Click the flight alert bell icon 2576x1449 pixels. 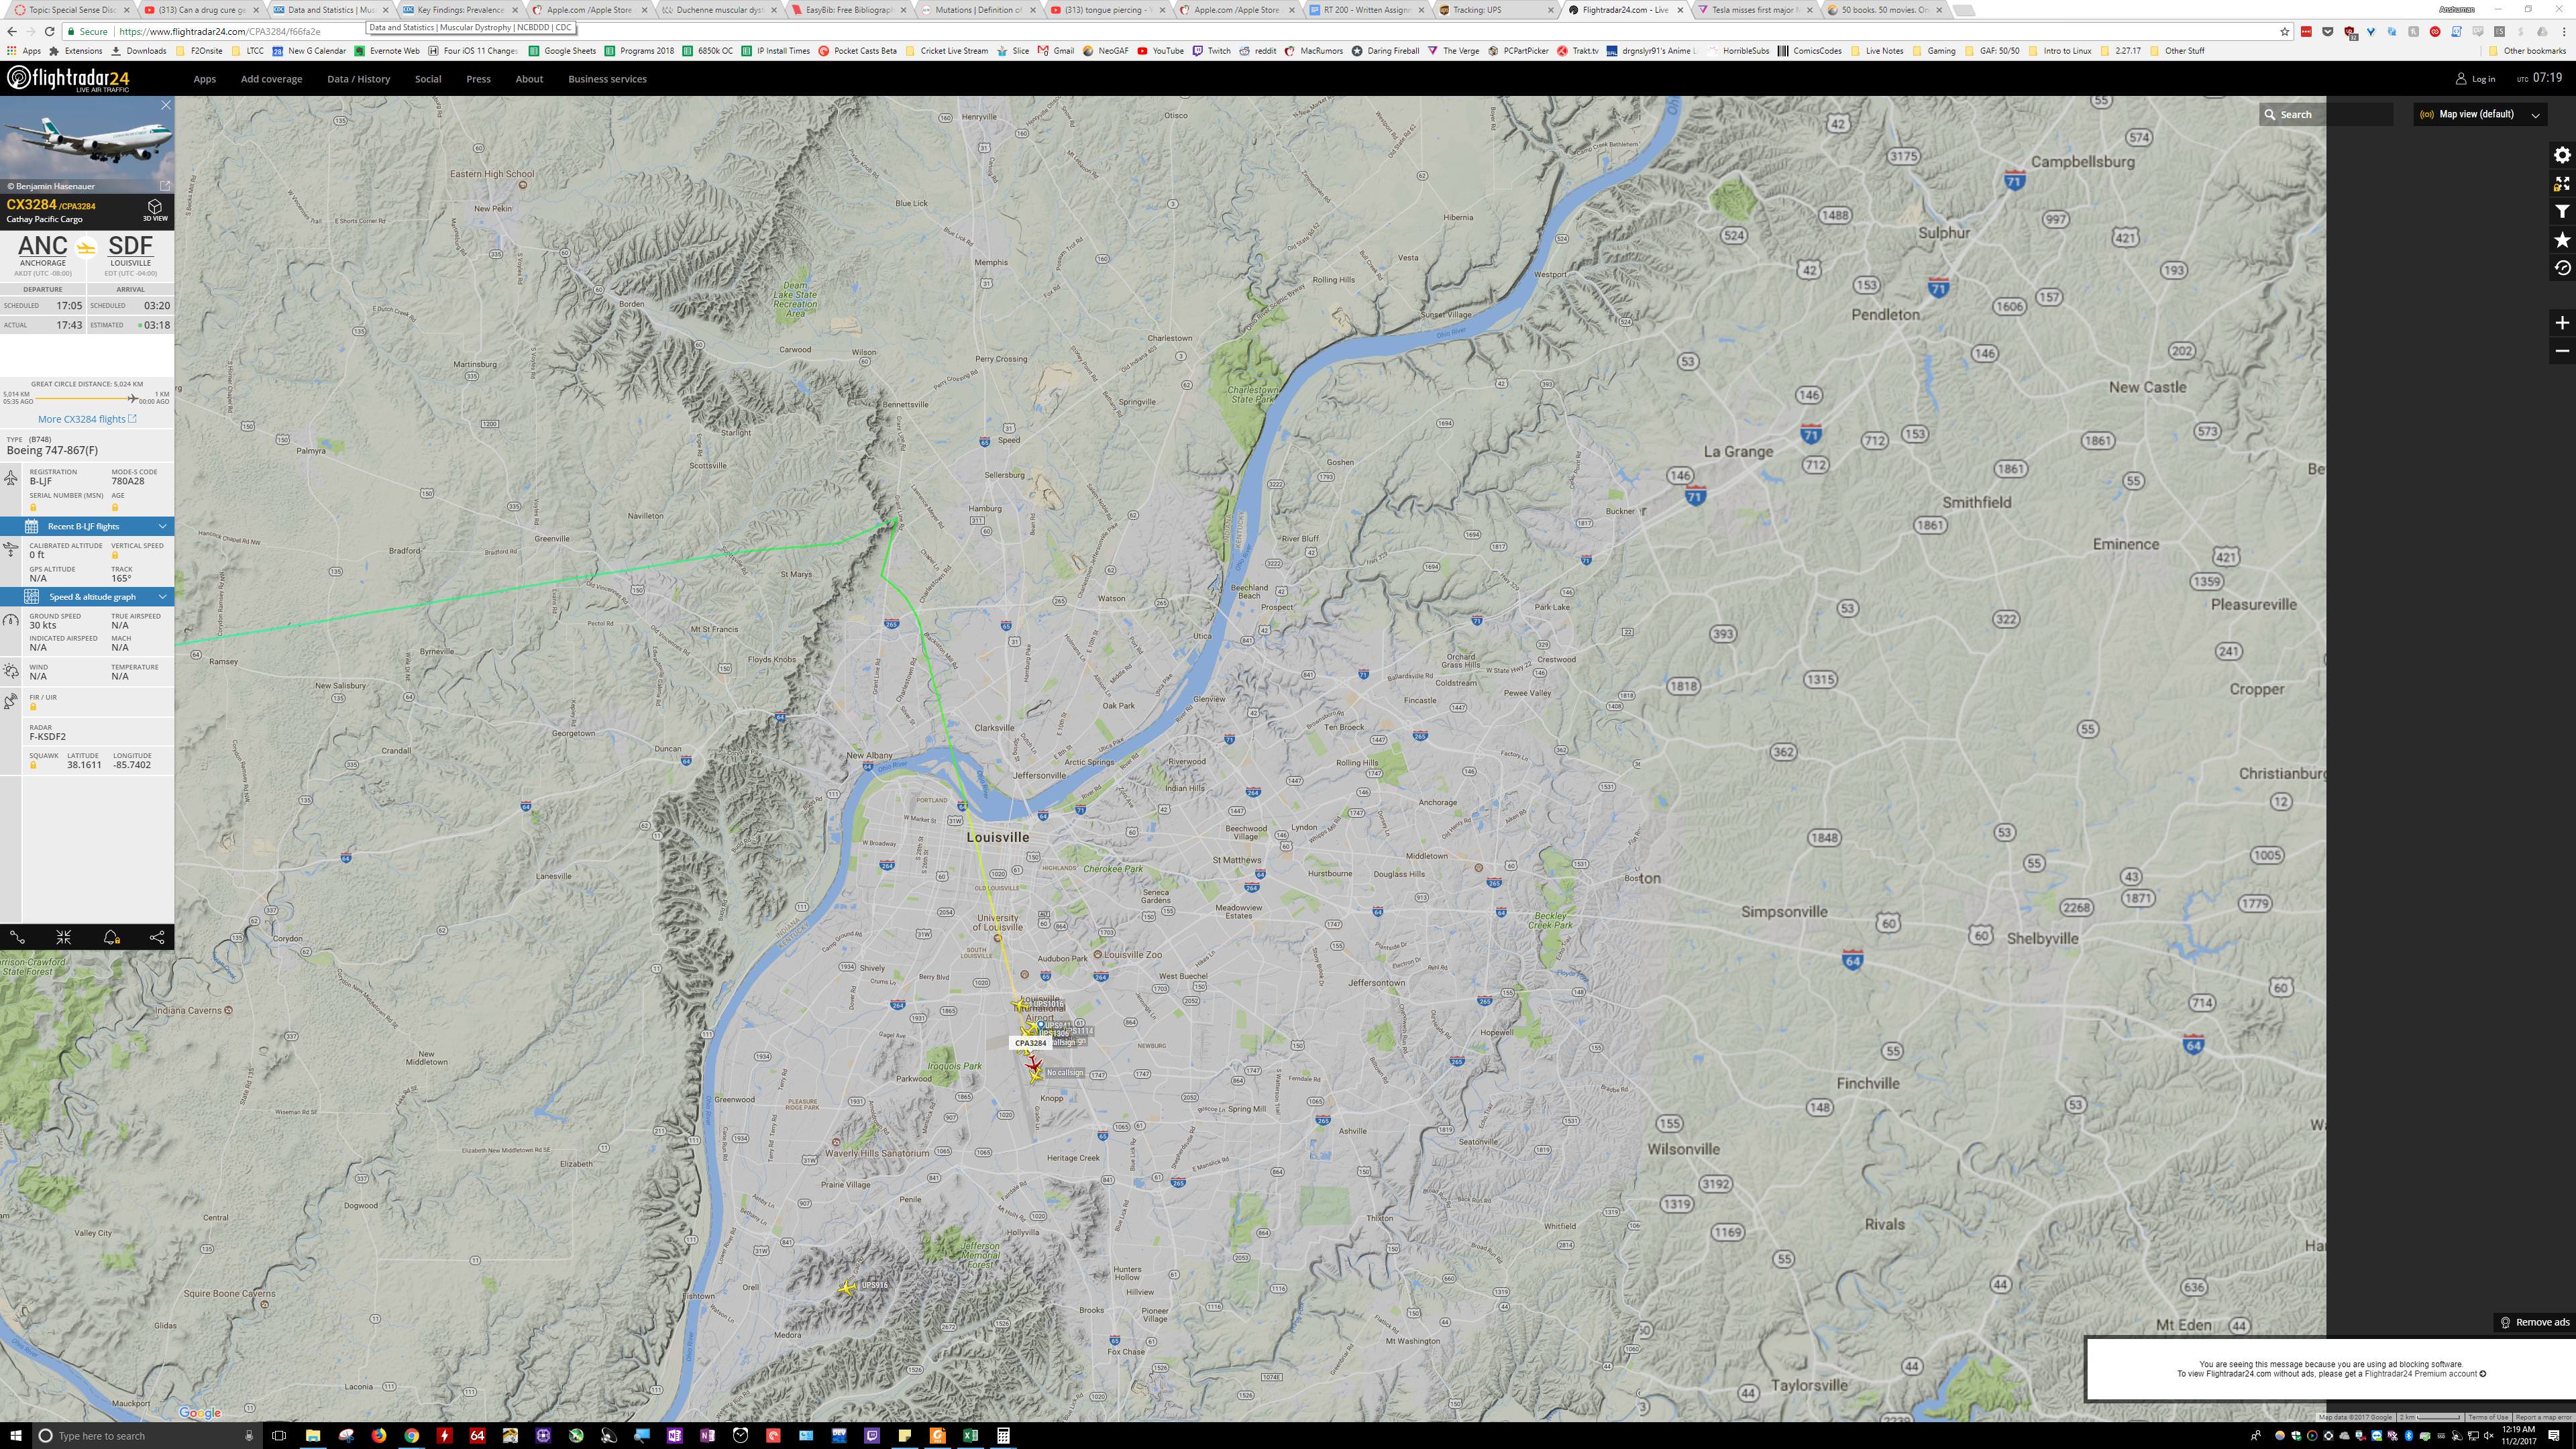click(x=111, y=937)
